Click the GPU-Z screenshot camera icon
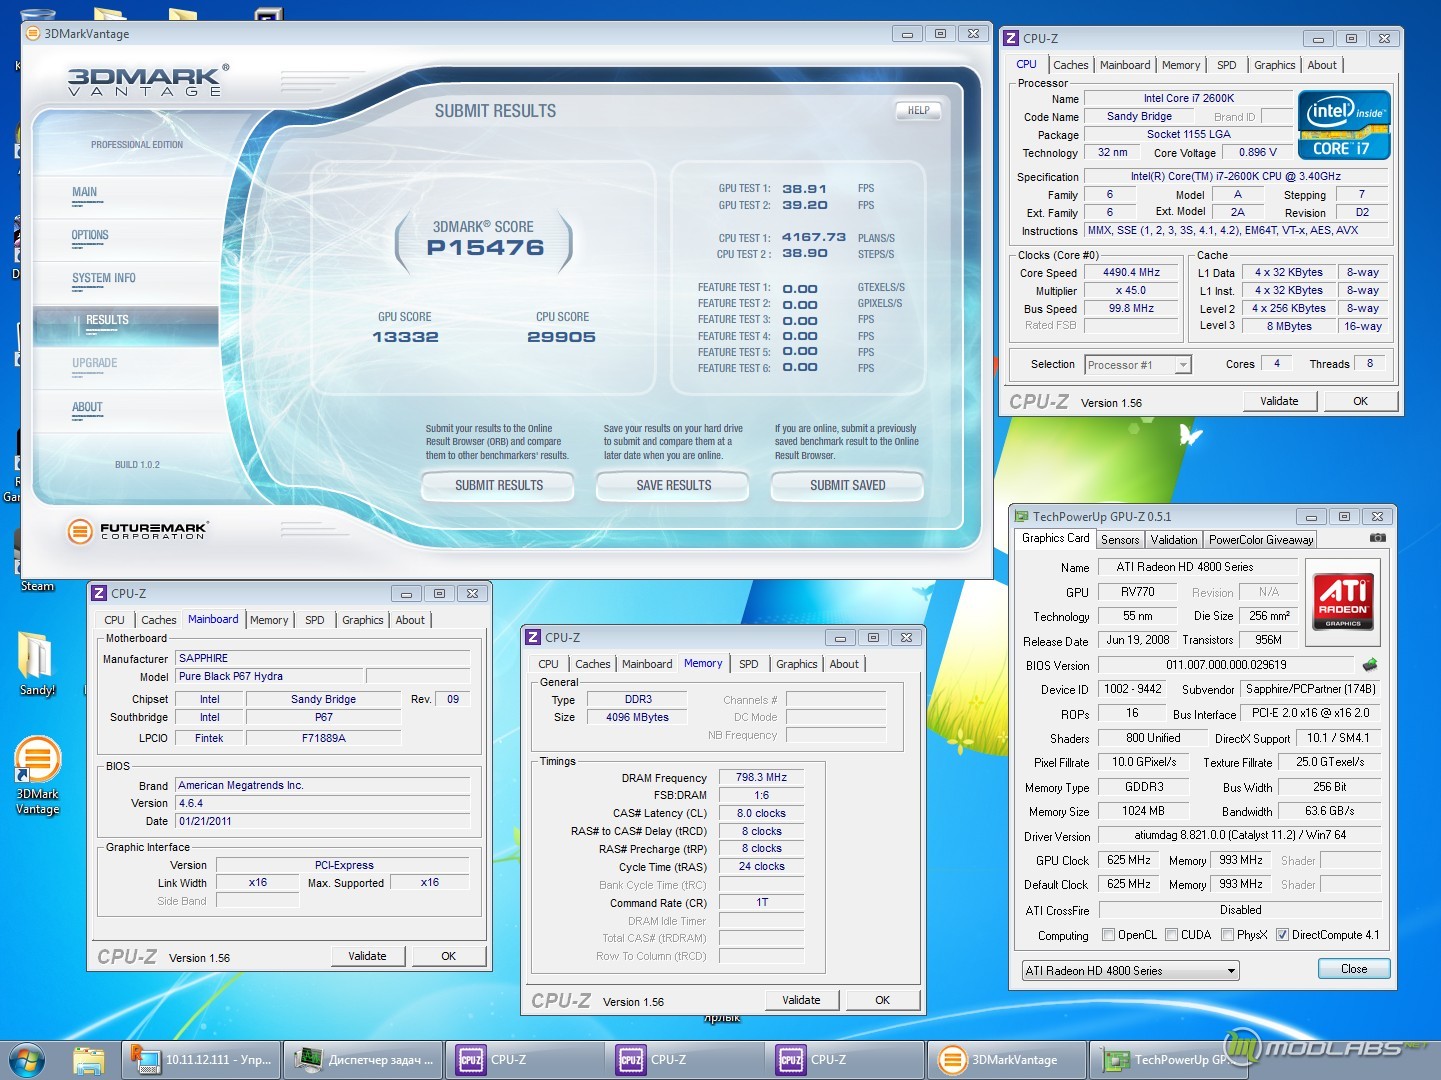 (1377, 538)
